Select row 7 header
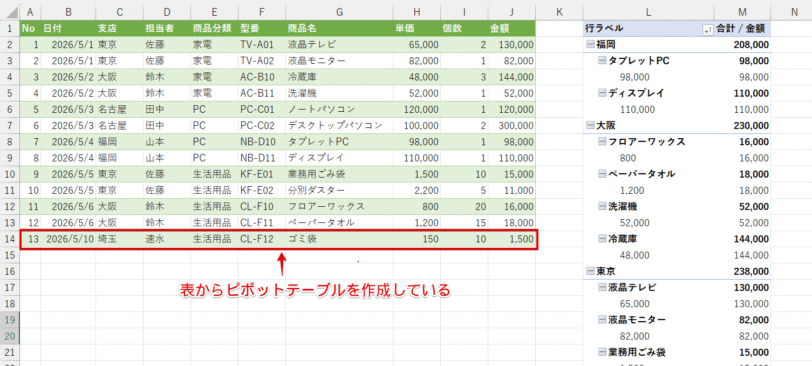The width and height of the screenshot is (812, 366). click(10, 125)
